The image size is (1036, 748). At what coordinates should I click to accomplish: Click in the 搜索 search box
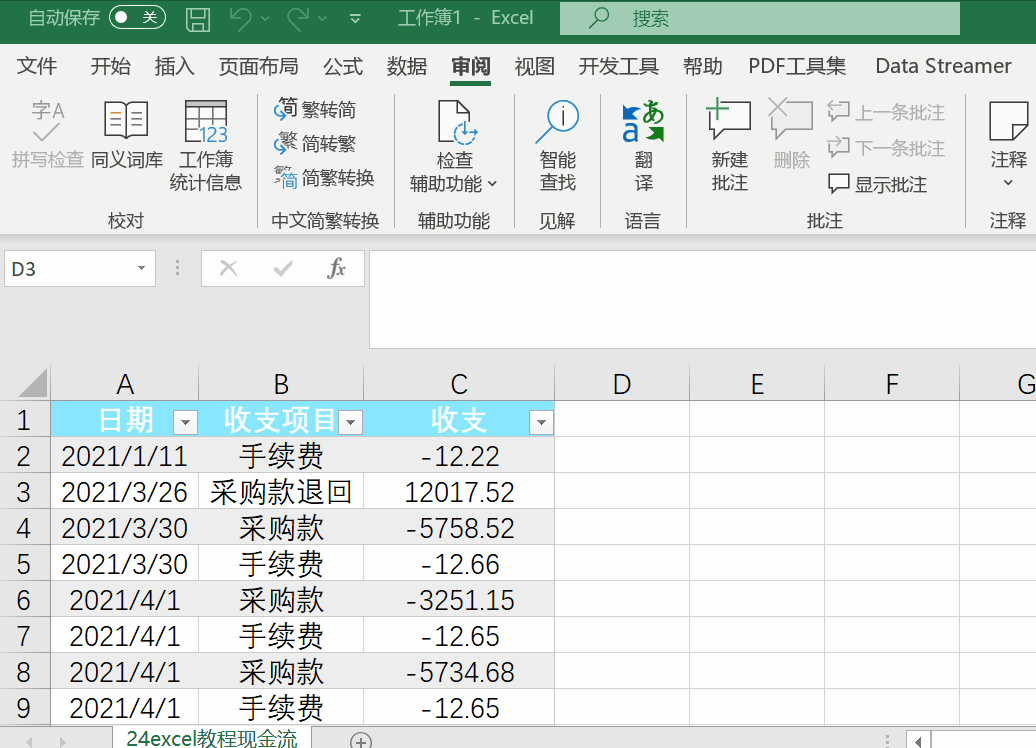point(760,18)
